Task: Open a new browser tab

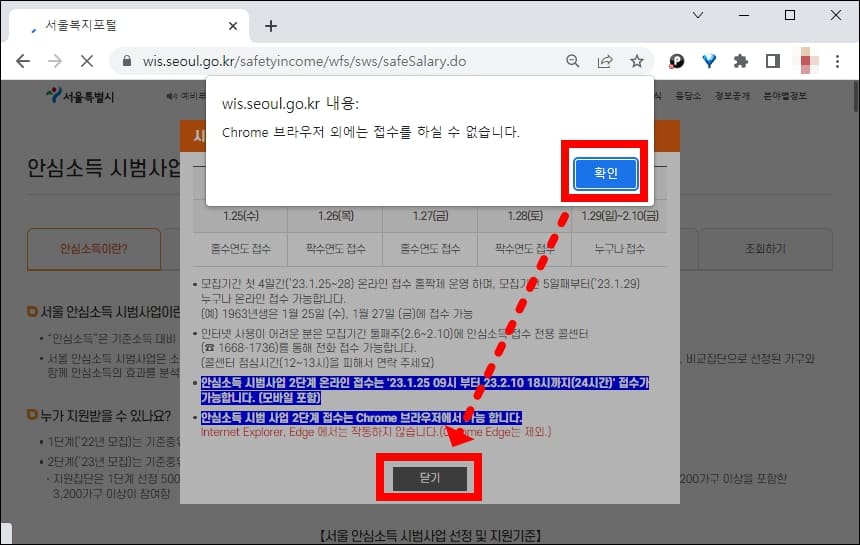Action: point(270,26)
